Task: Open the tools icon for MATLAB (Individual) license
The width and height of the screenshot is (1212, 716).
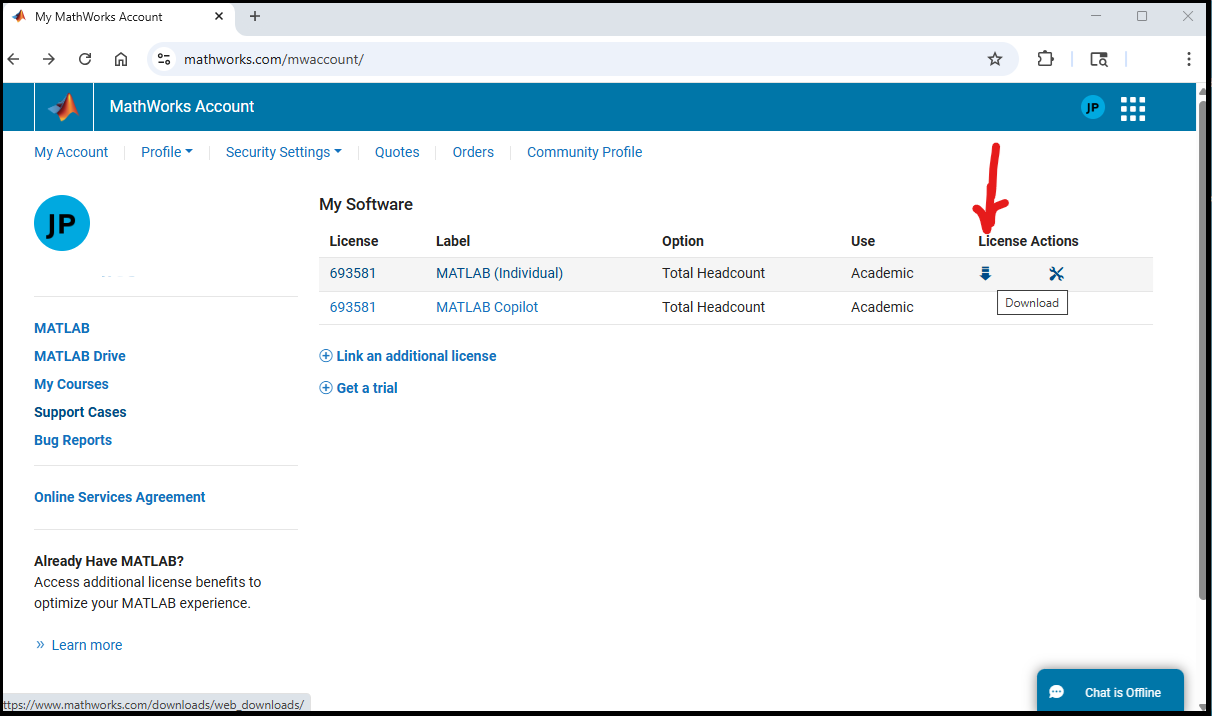Action: (x=1056, y=273)
